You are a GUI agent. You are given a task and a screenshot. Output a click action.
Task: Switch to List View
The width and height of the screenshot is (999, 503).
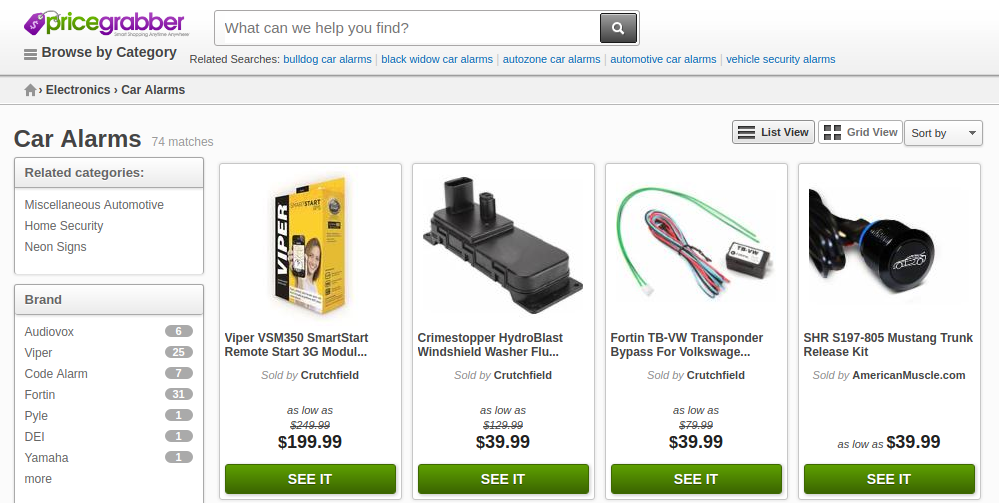pos(773,132)
